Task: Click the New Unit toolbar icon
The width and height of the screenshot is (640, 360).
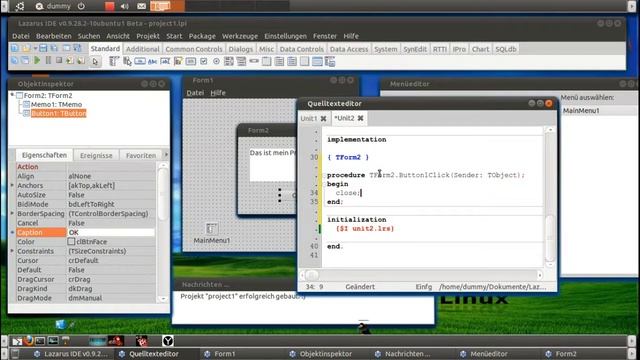Action: [x=14, y=48]
